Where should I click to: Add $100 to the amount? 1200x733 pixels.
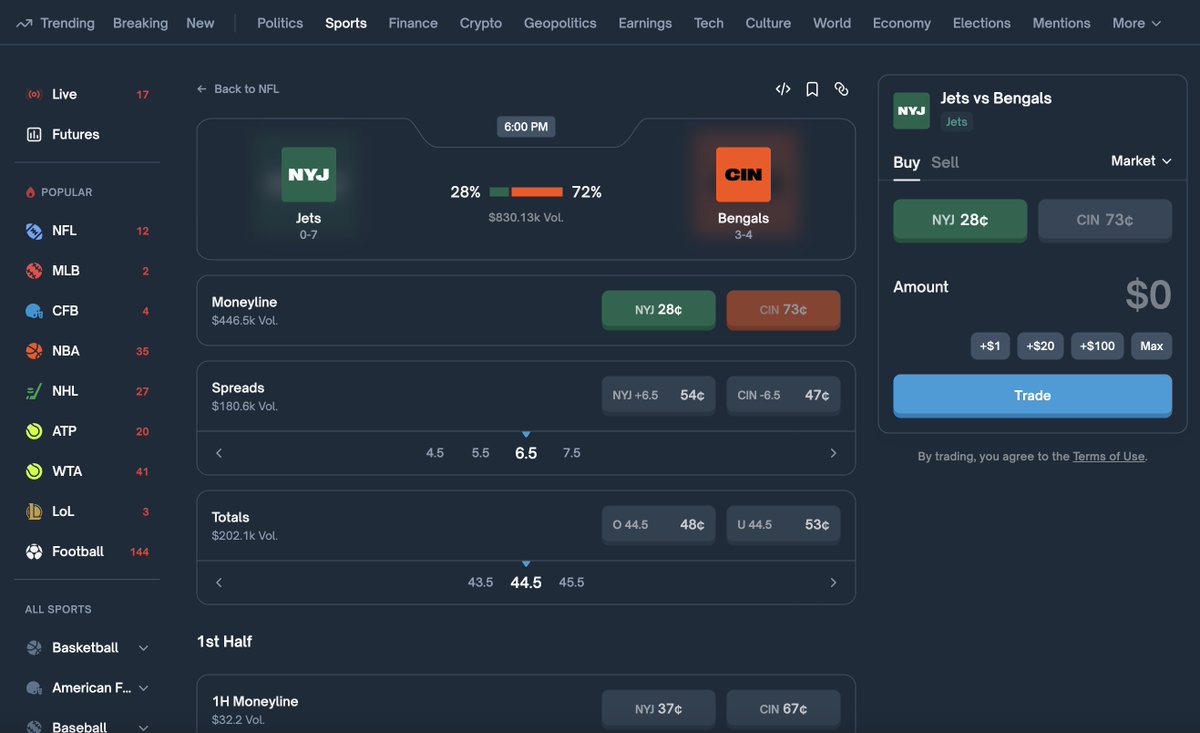(1097, 346)
